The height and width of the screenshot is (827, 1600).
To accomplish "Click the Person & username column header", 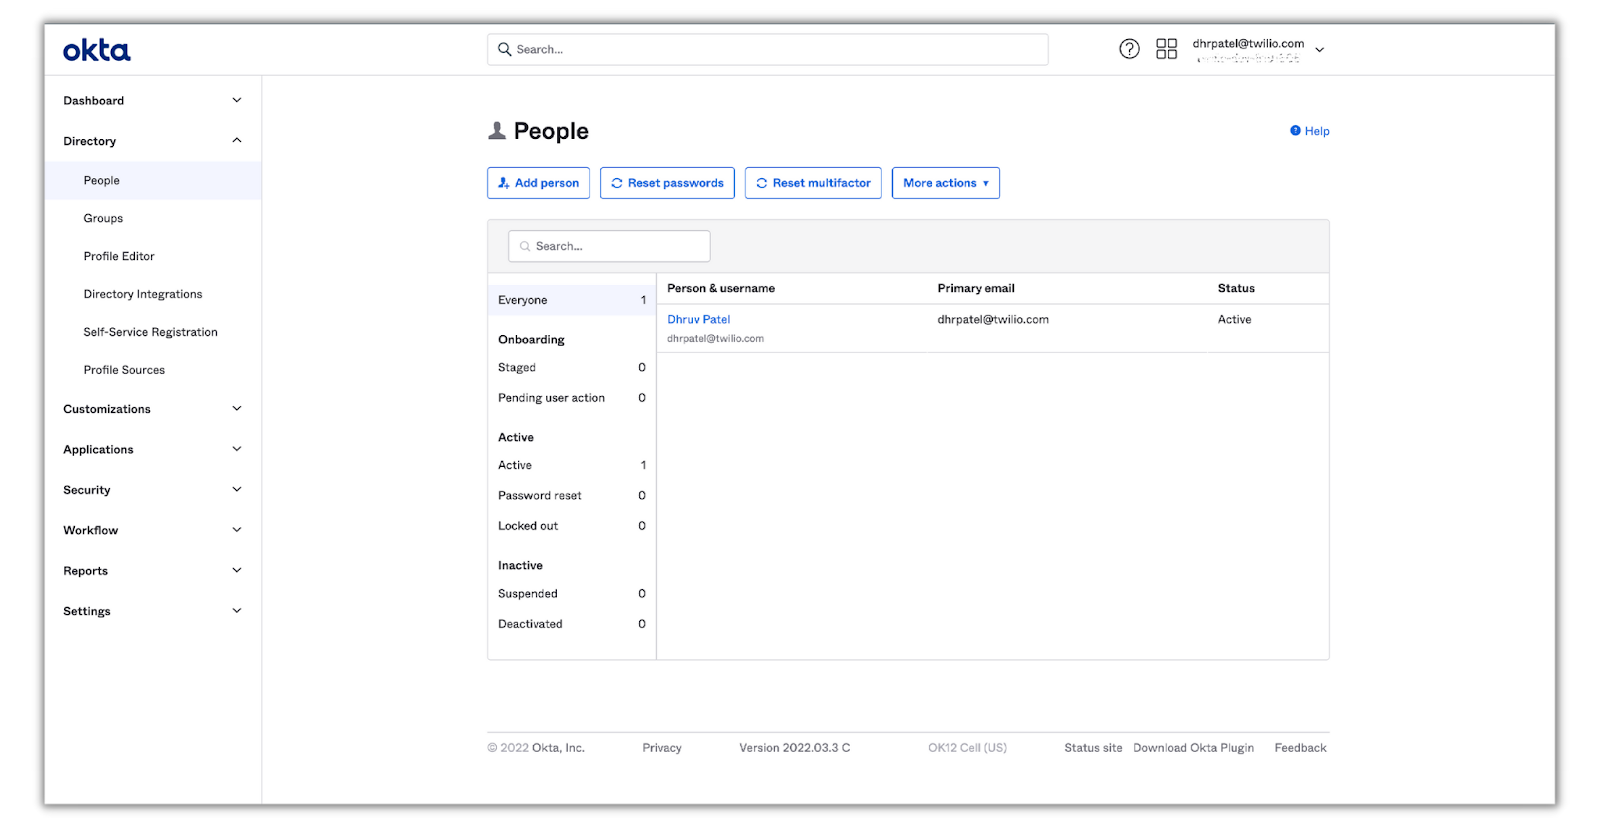I will tap(721, 288).
